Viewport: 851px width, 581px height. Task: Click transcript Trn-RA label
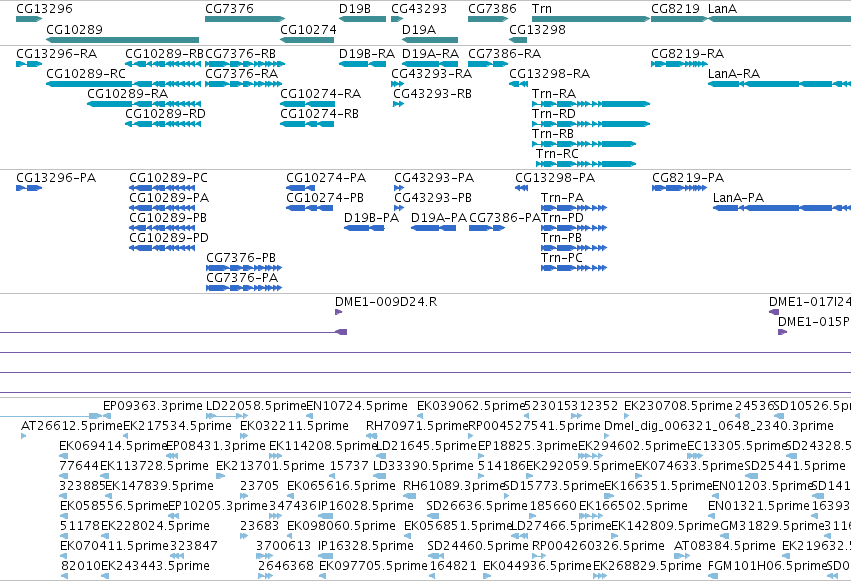(554, 94)
